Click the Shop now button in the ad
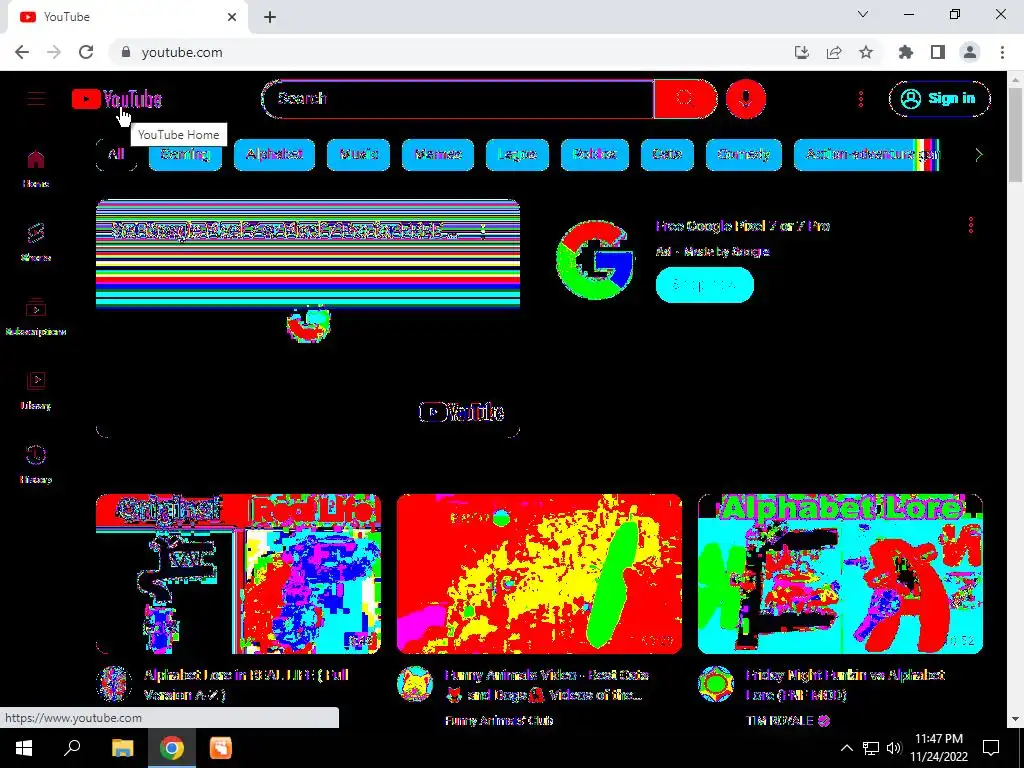1024x768 pixels. coord(705,285)
